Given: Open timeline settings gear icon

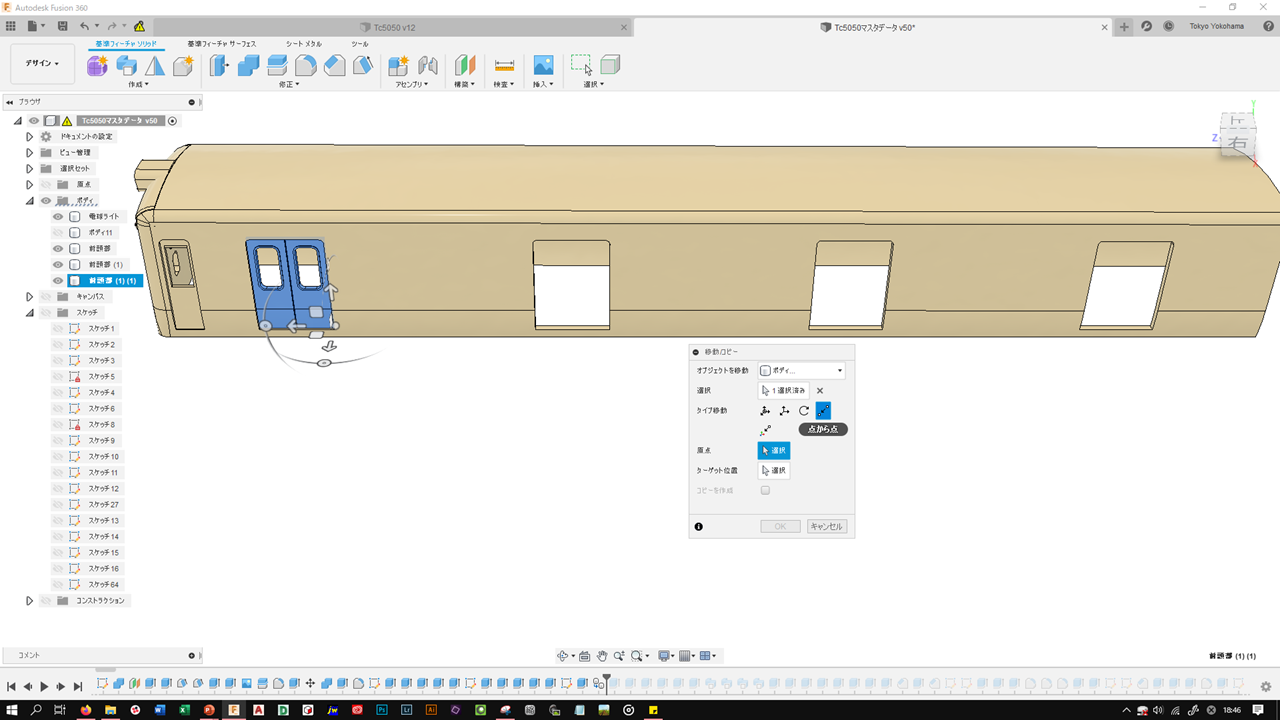Looking at the screenshot, I should point(1265,686).
